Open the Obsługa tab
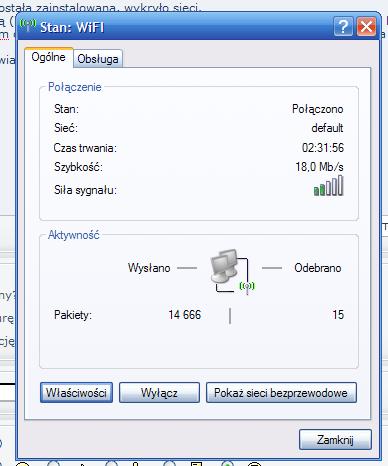This screenshot has height=466, width=388. pyautogui.click(x=98, y=59)
